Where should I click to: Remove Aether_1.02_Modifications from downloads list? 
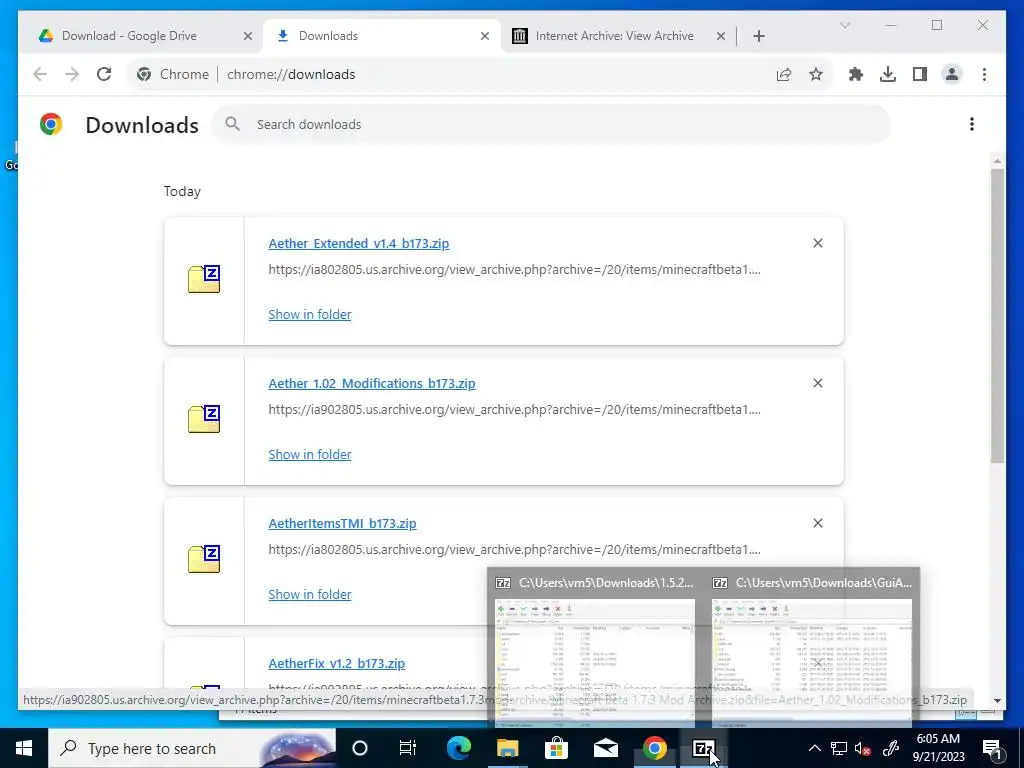pyautogui.click(x=818, y=383)
